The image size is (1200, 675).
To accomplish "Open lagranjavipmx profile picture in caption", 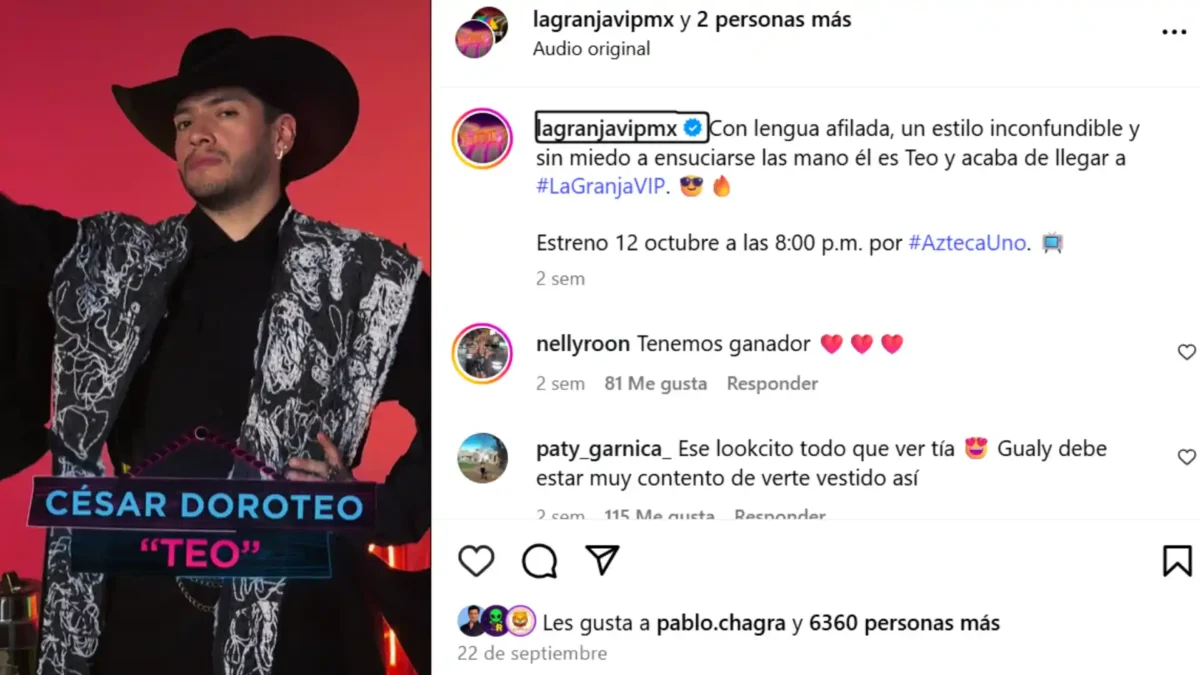I will click(x=482, y=138).
